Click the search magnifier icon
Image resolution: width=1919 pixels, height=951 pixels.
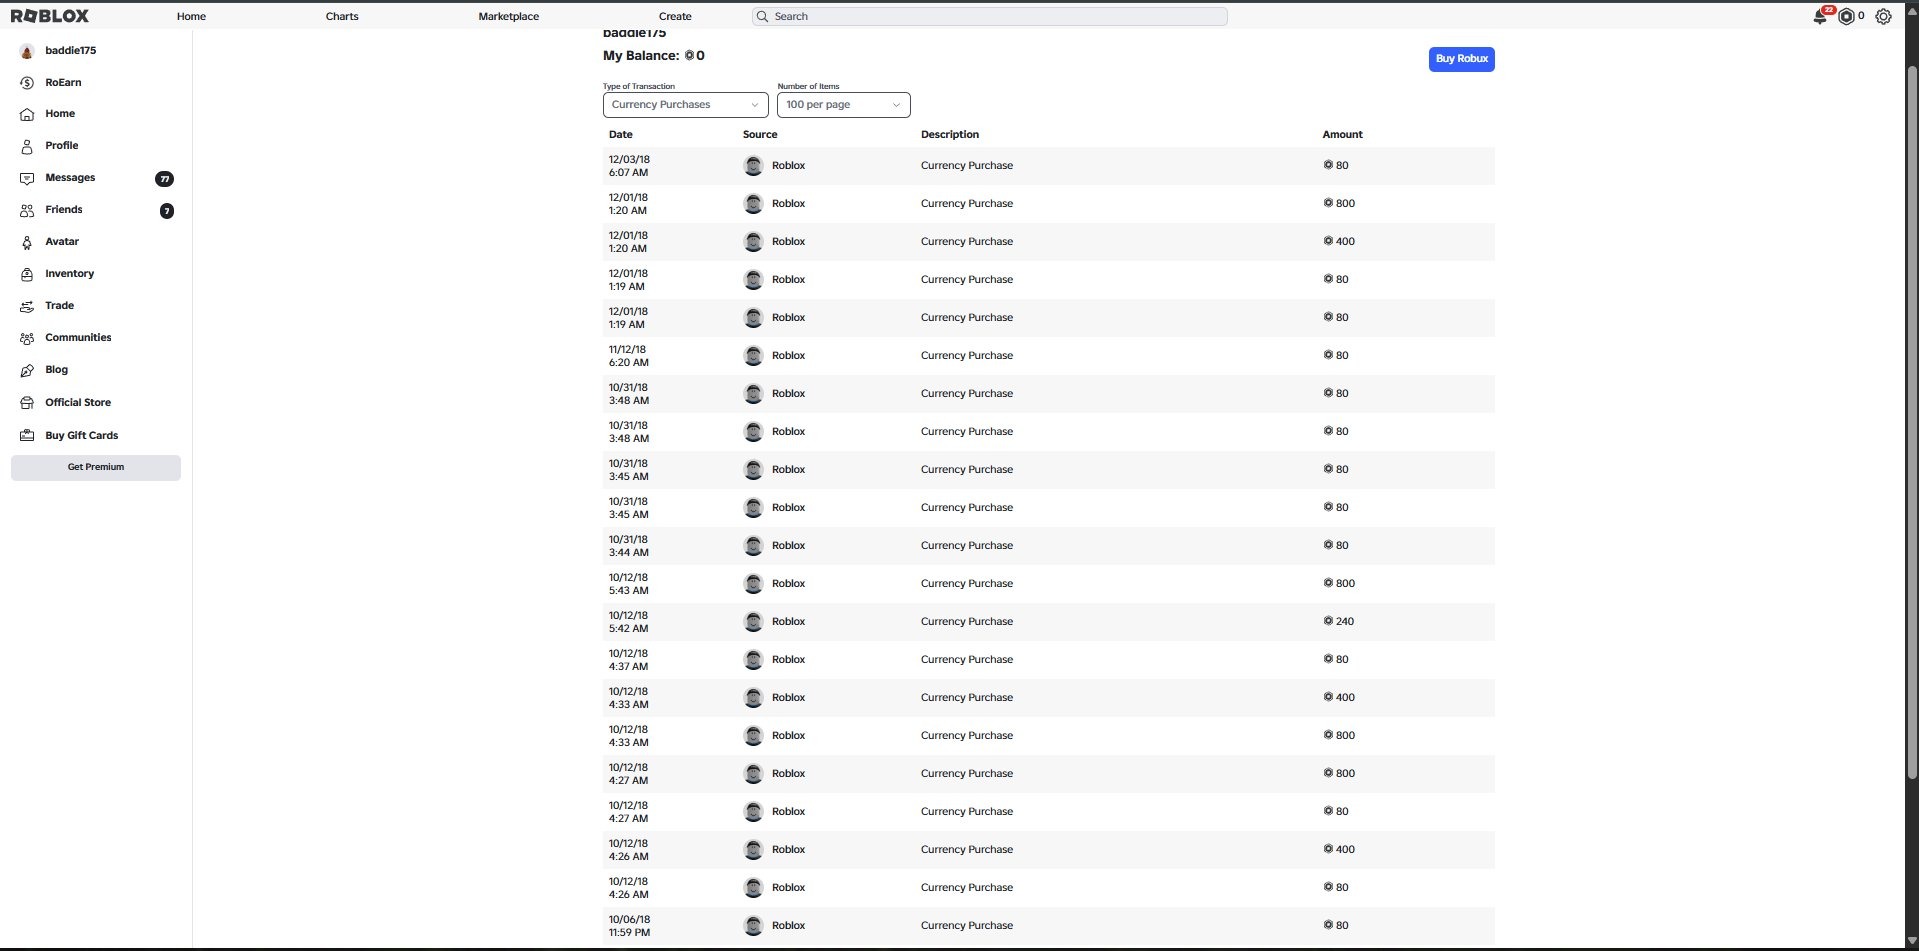click(x=763, y=16)
